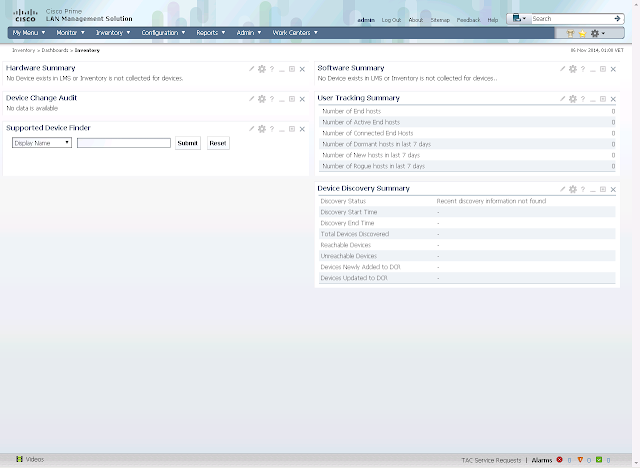This screenshot has width=640, height=468.
Task: Click the Supported Device Finder text field
Action: pos(123,143)
